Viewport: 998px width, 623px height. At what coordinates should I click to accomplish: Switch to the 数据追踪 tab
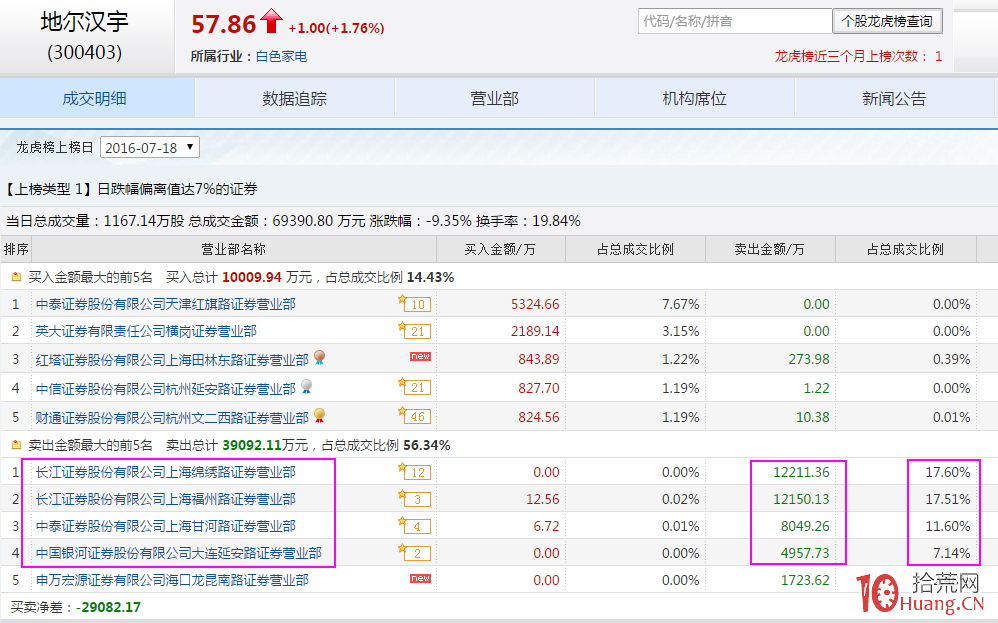point(296,100)
